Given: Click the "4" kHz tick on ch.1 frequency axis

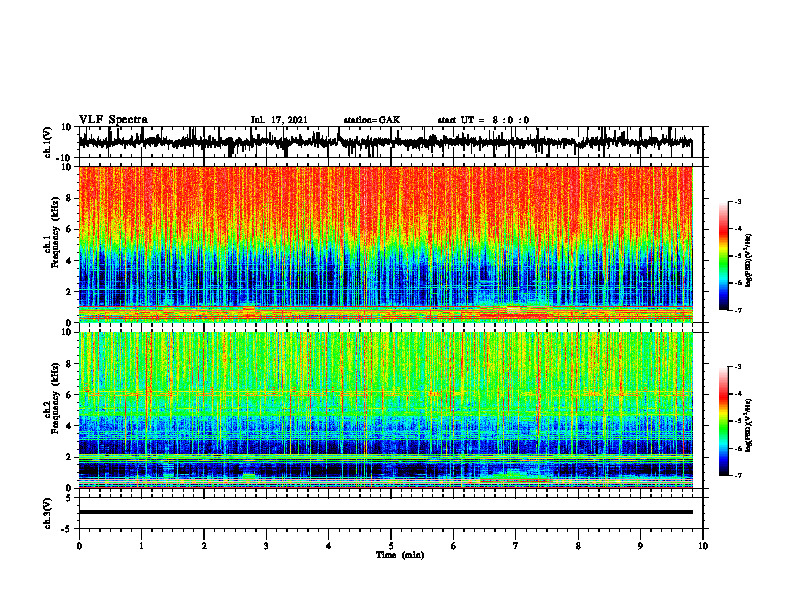Looking at the screenshot, I should (x=69, y=261).
